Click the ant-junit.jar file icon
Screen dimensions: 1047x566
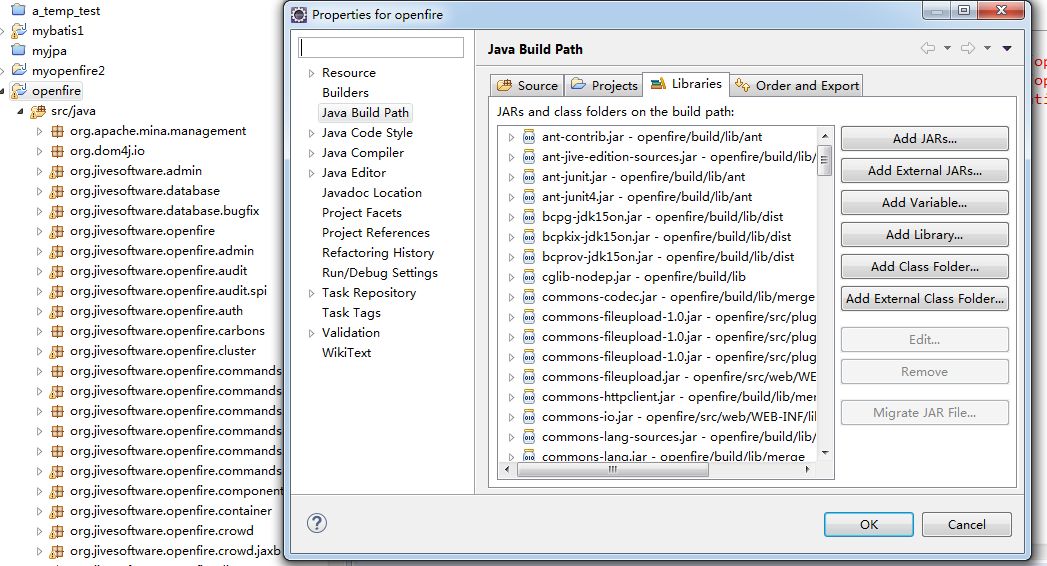pyautogui.click(x=529, y=177)
